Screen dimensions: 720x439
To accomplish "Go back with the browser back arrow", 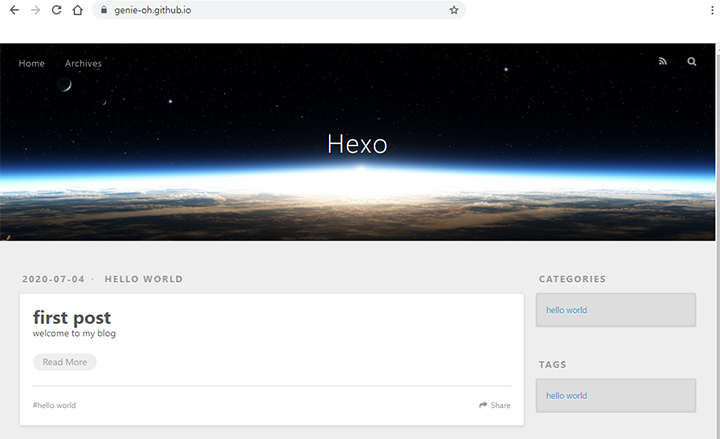I will [x=14, y=10].
